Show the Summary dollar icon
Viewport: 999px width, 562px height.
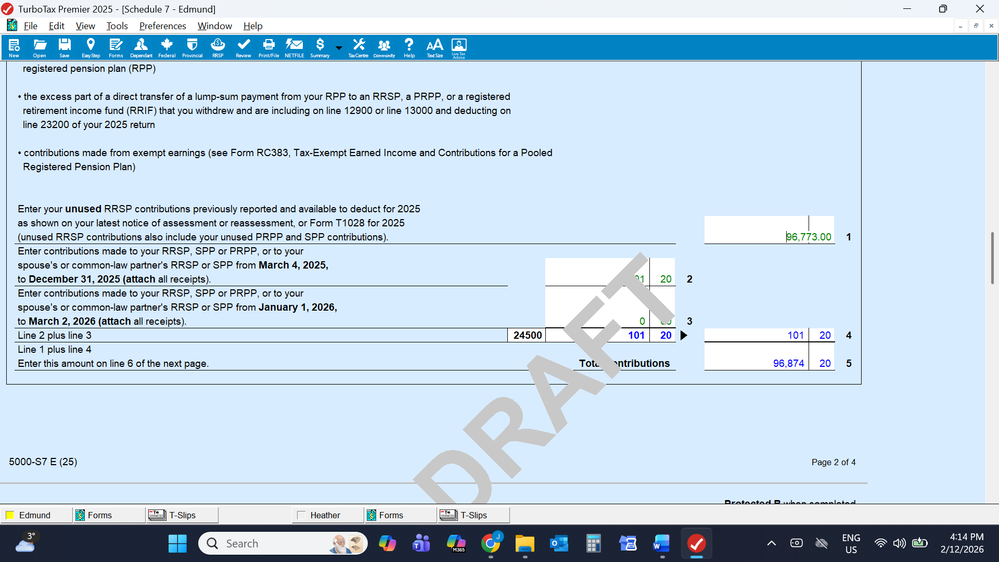click(x=320, y=48)
